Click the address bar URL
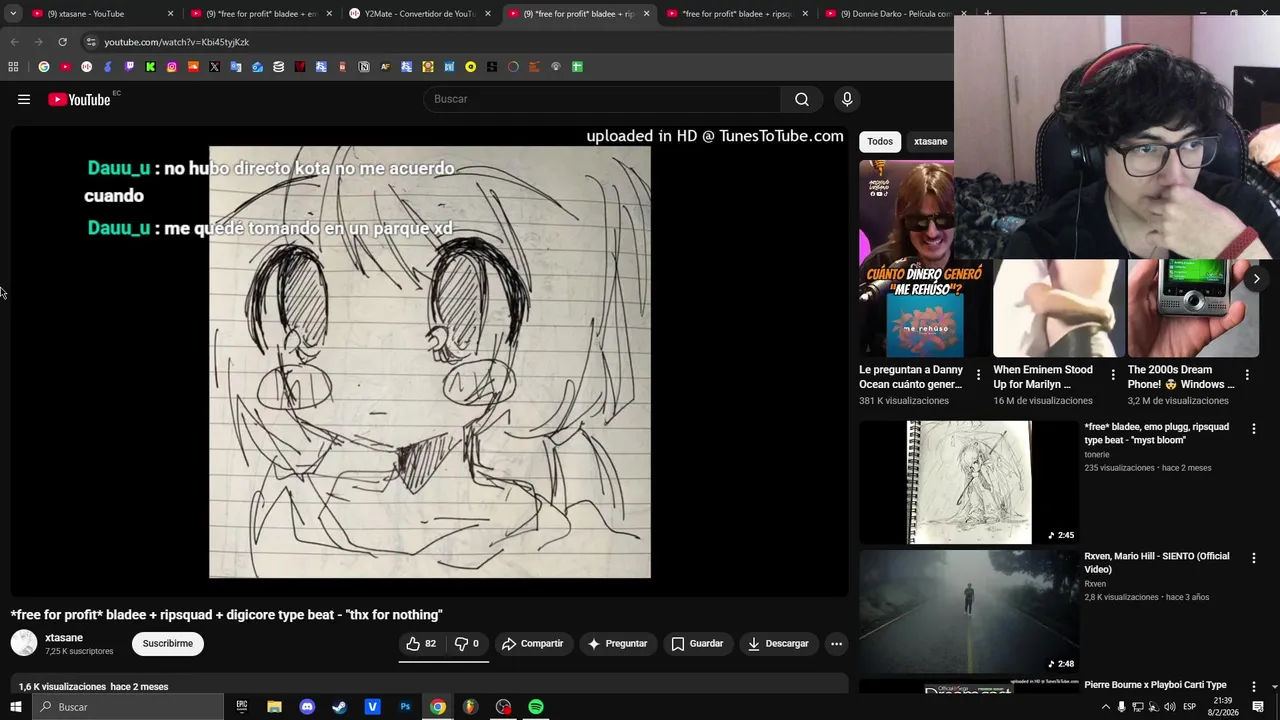This screenshot has height=720, width=1280. [177, 42]
